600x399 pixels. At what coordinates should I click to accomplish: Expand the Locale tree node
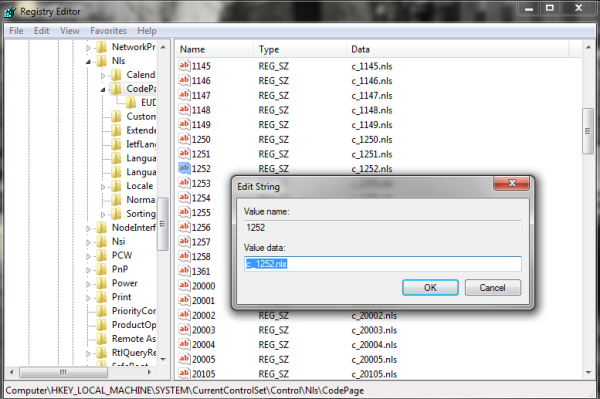[x=103, y=187]
